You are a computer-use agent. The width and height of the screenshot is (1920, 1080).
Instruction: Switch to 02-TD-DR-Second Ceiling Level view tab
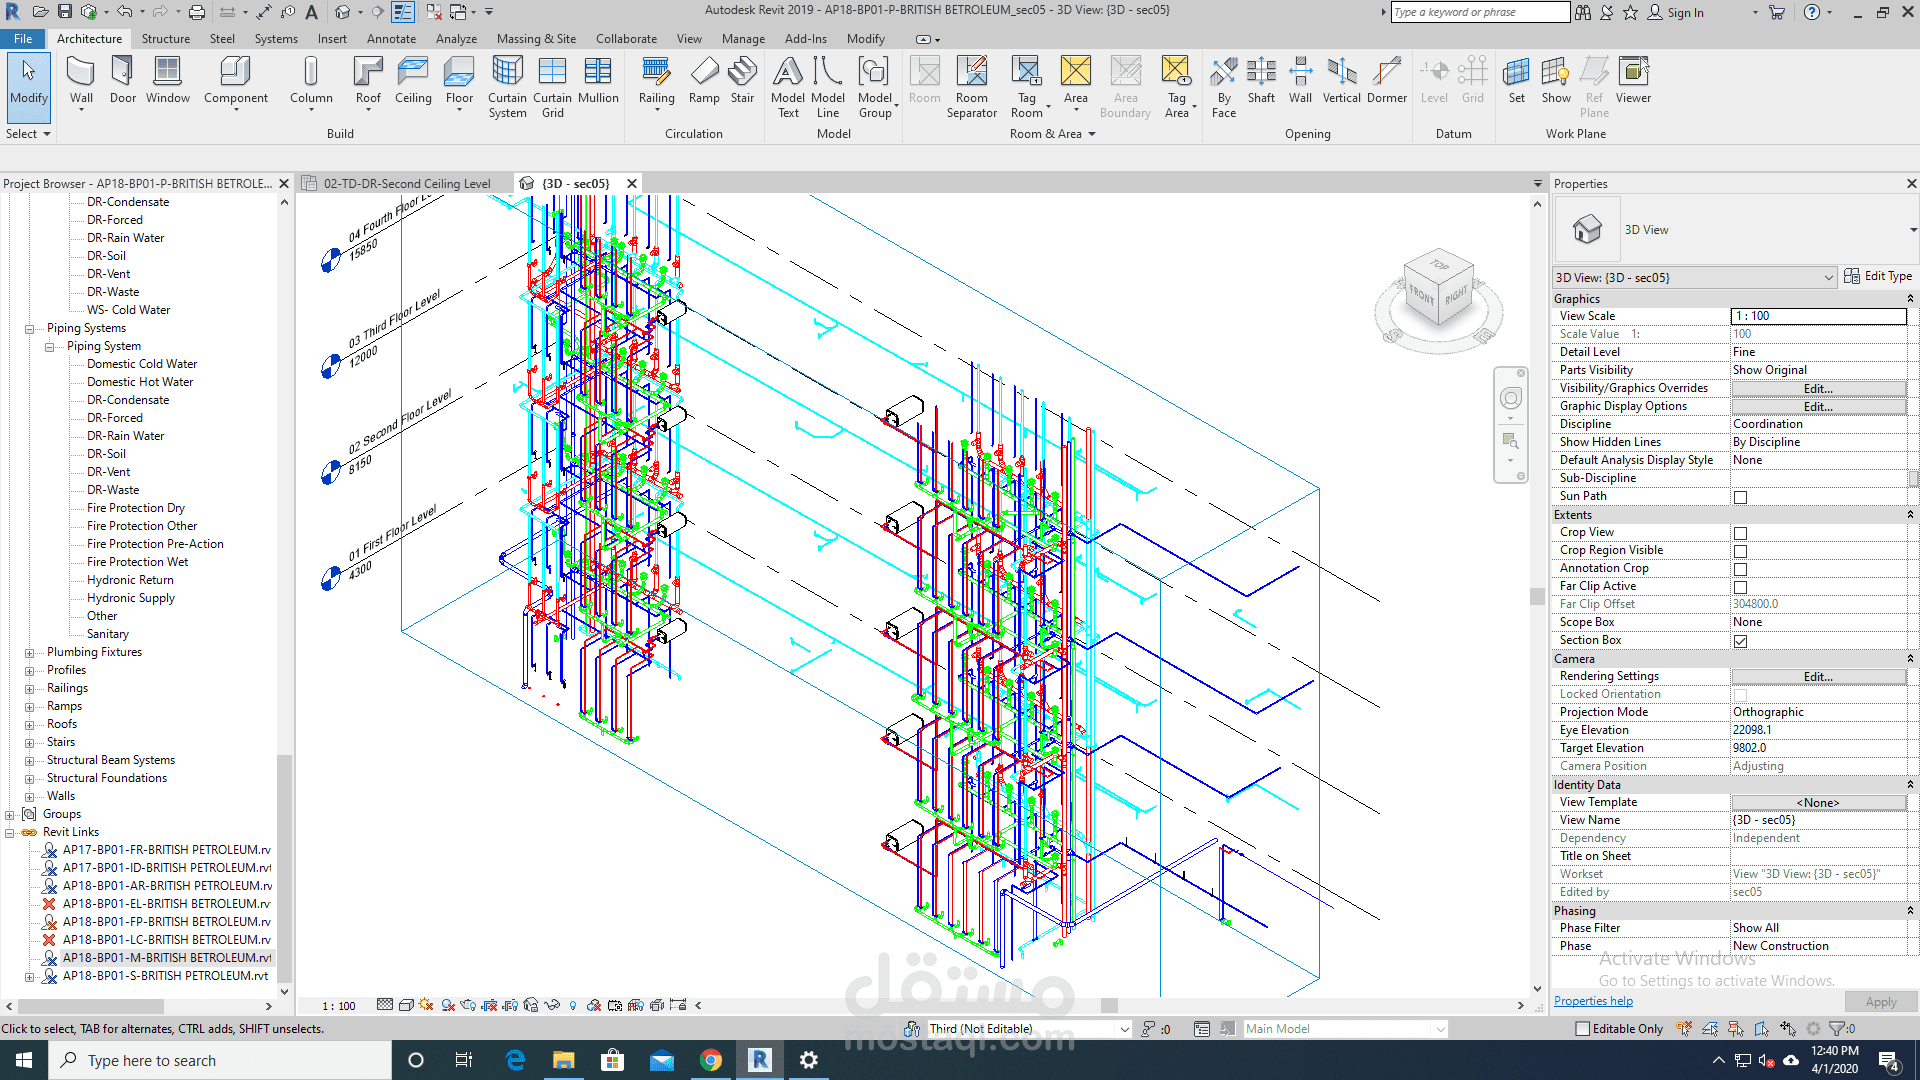coord(406,184)
